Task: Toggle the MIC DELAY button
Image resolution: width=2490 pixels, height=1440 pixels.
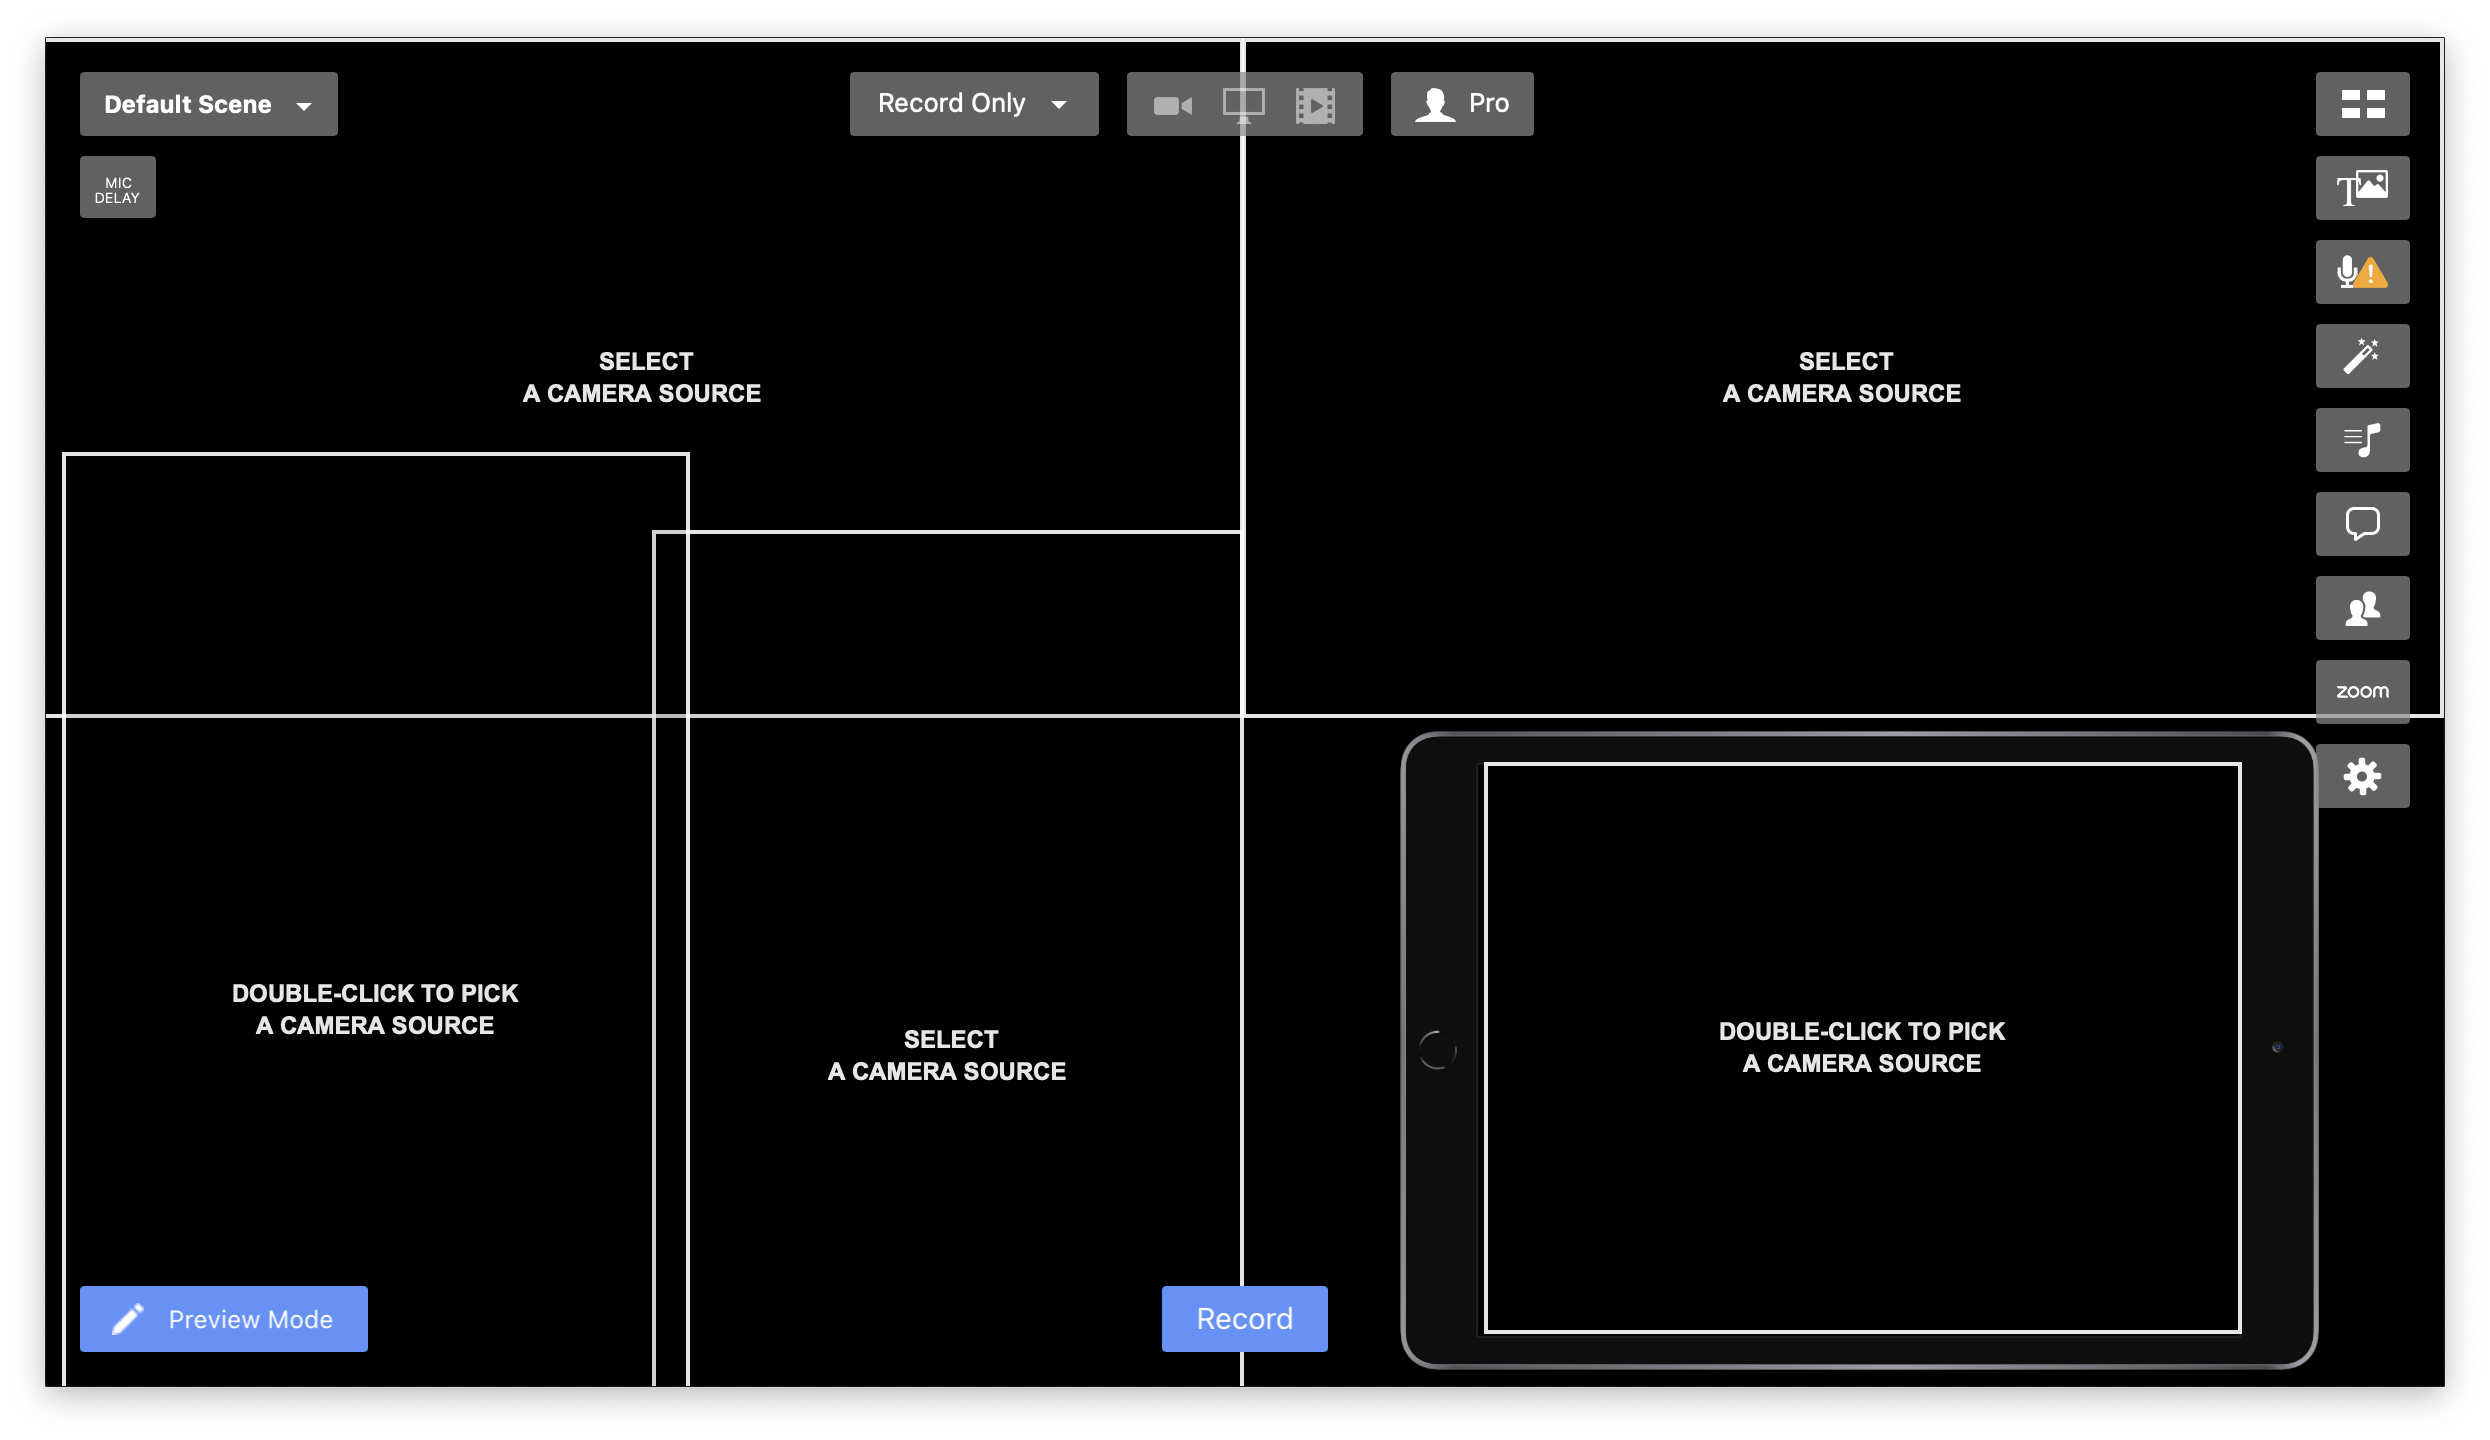Action: pos(118,188)
